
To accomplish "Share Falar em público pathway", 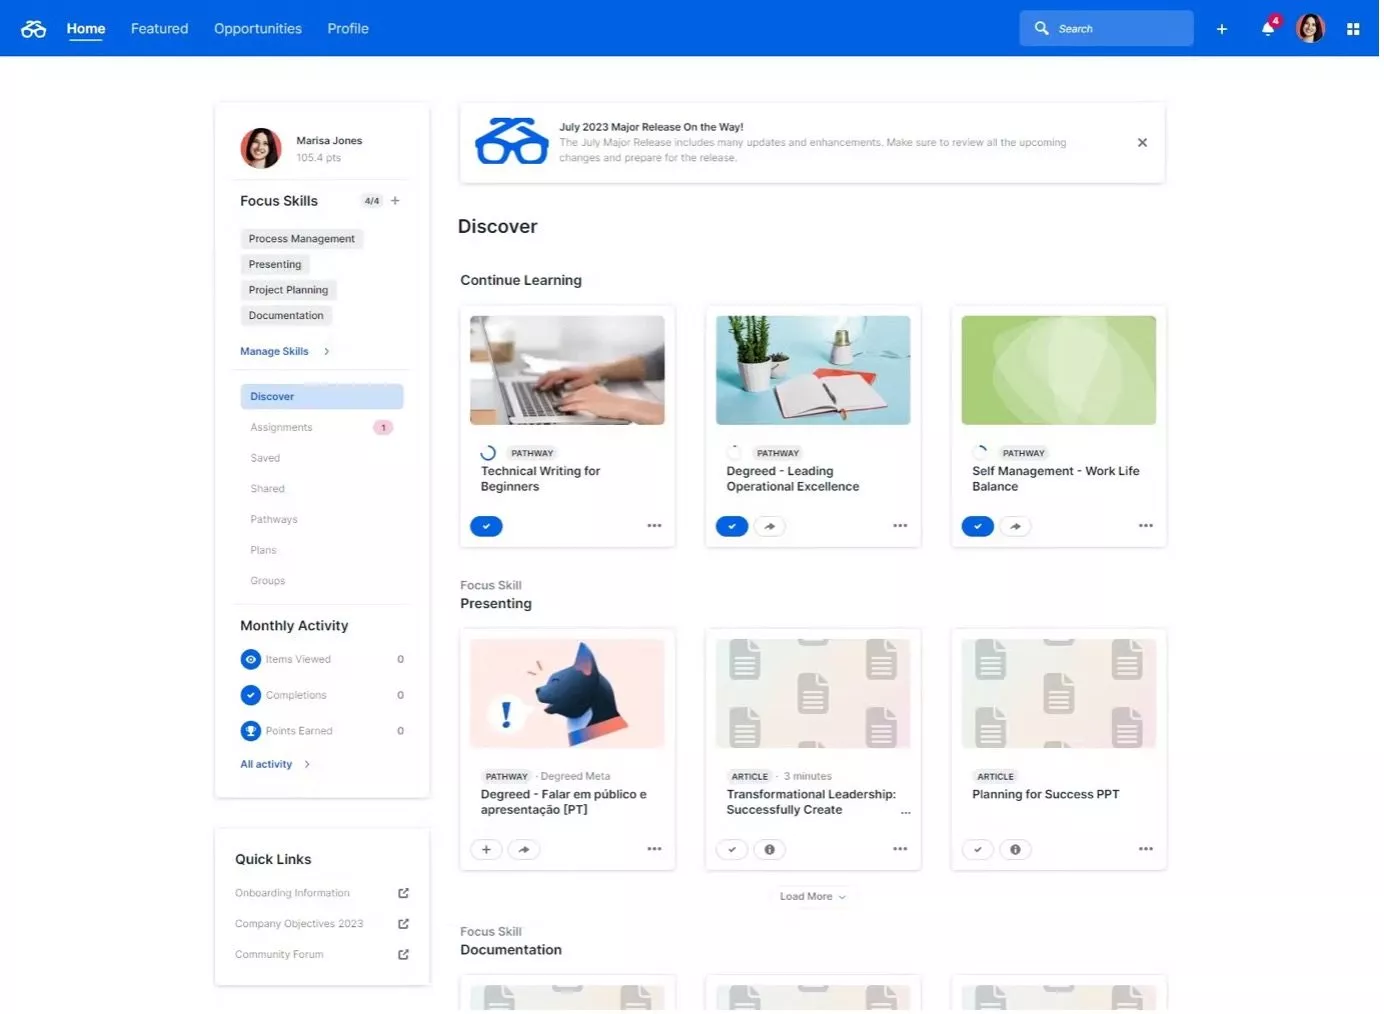I will [x=526, y=852].
